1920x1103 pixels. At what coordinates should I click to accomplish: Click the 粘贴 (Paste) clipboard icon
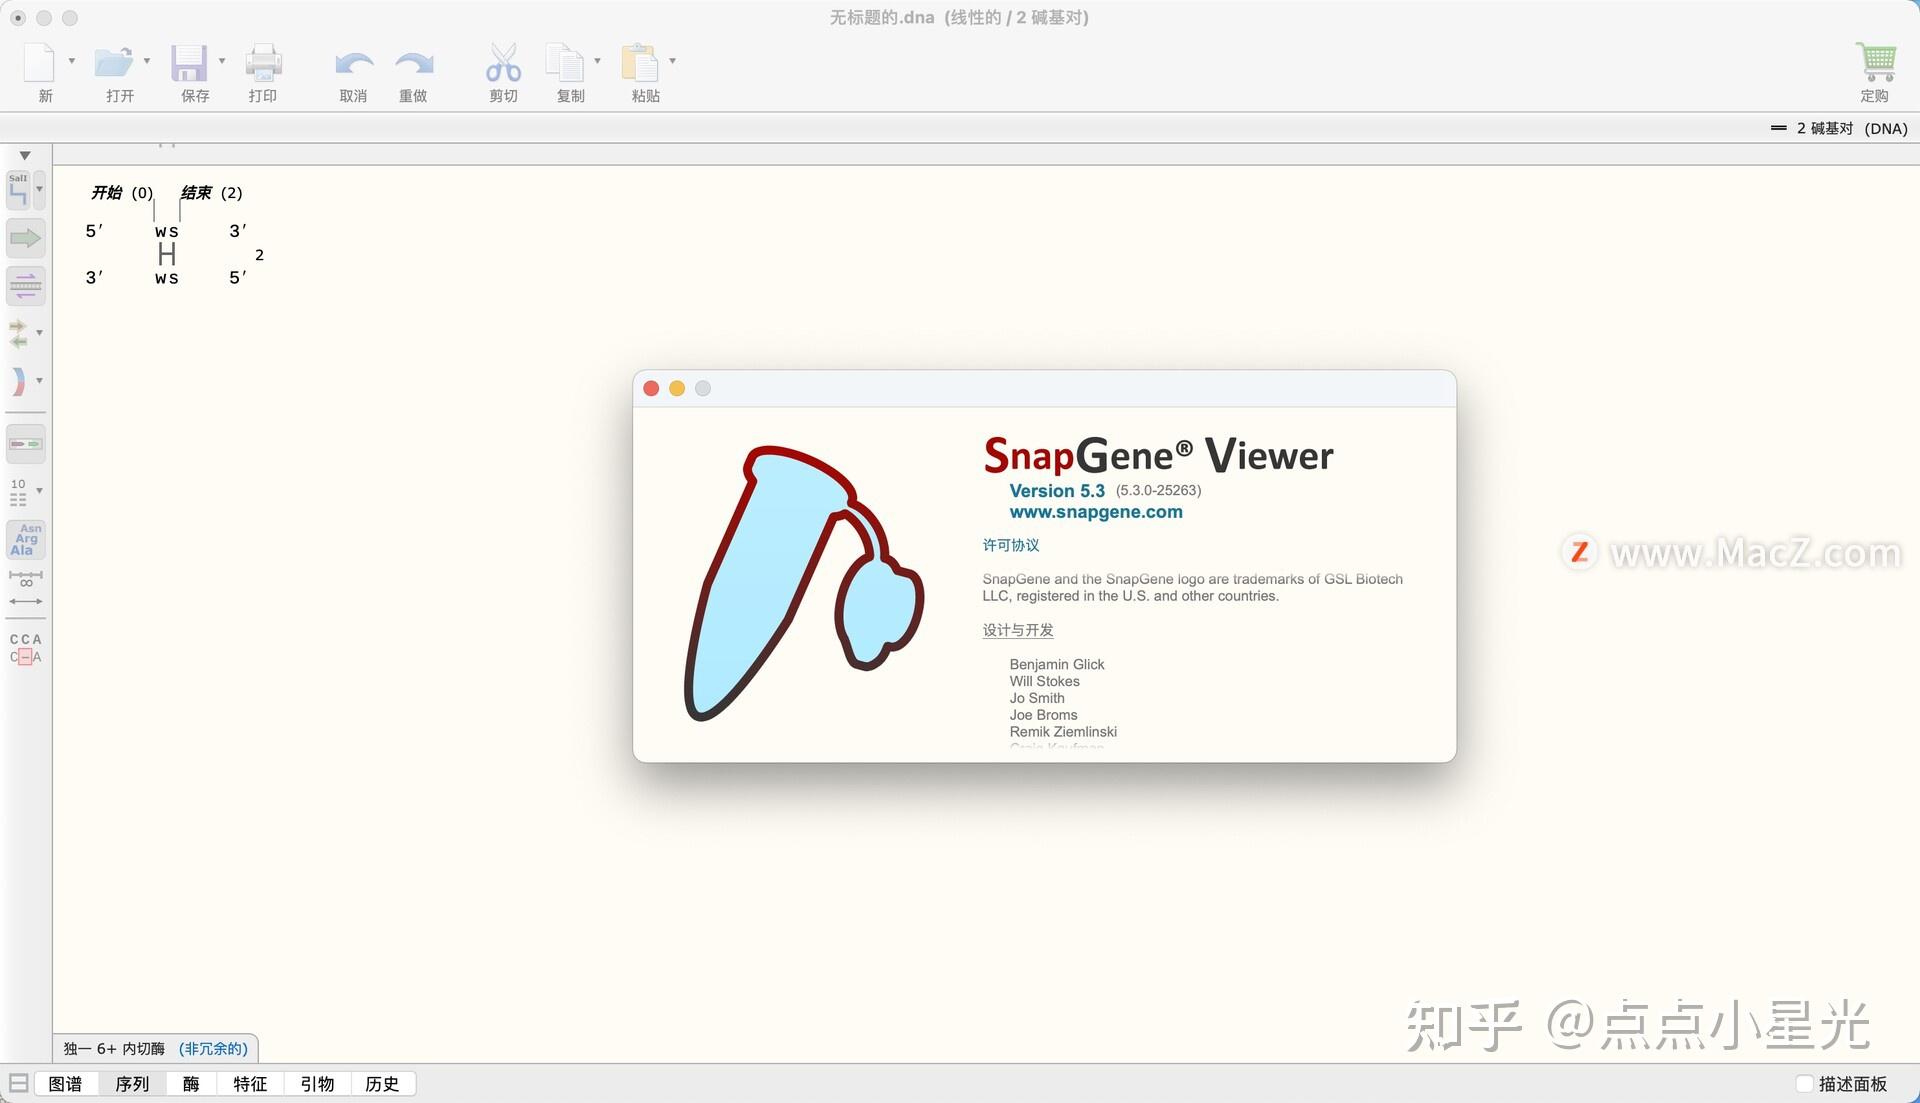coord(640,62)
